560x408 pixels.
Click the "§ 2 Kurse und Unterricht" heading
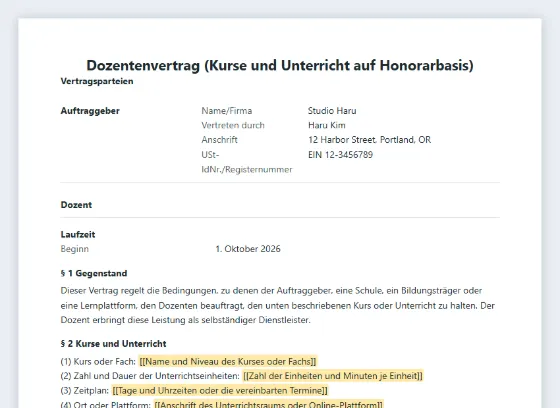(x=114, y=344)
